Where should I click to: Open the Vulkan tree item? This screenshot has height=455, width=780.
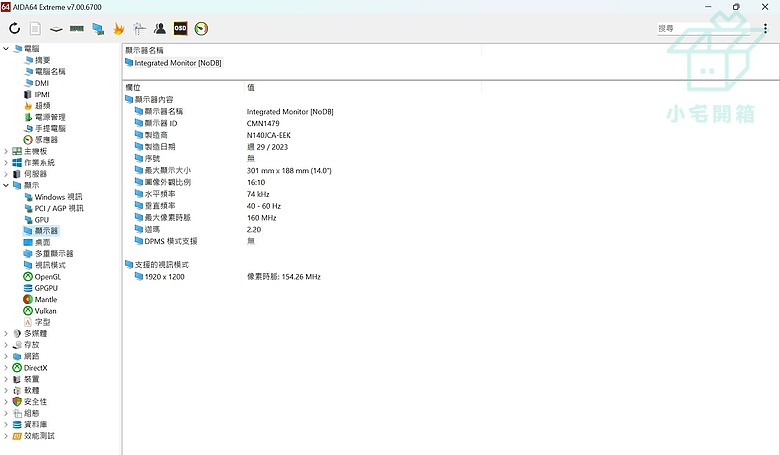point(40,311)
